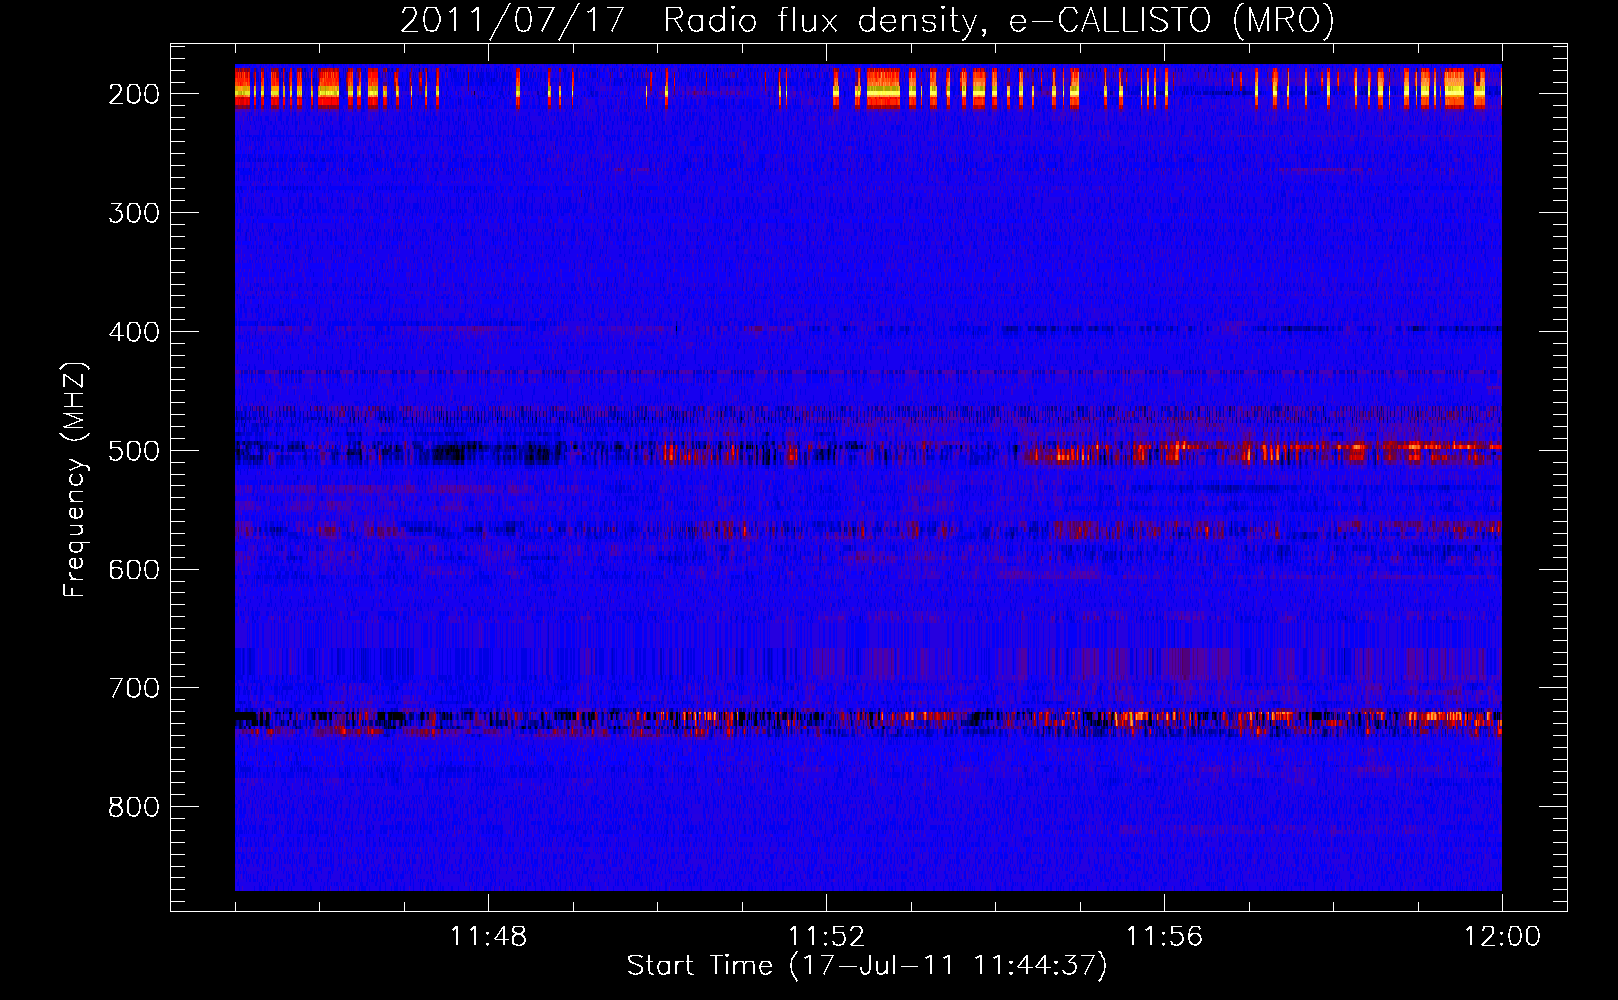Screen dimensions: 1618x1000
Task: Click the 800 frequency tick label
Action: pyautogui.click(x=134, y=808)
